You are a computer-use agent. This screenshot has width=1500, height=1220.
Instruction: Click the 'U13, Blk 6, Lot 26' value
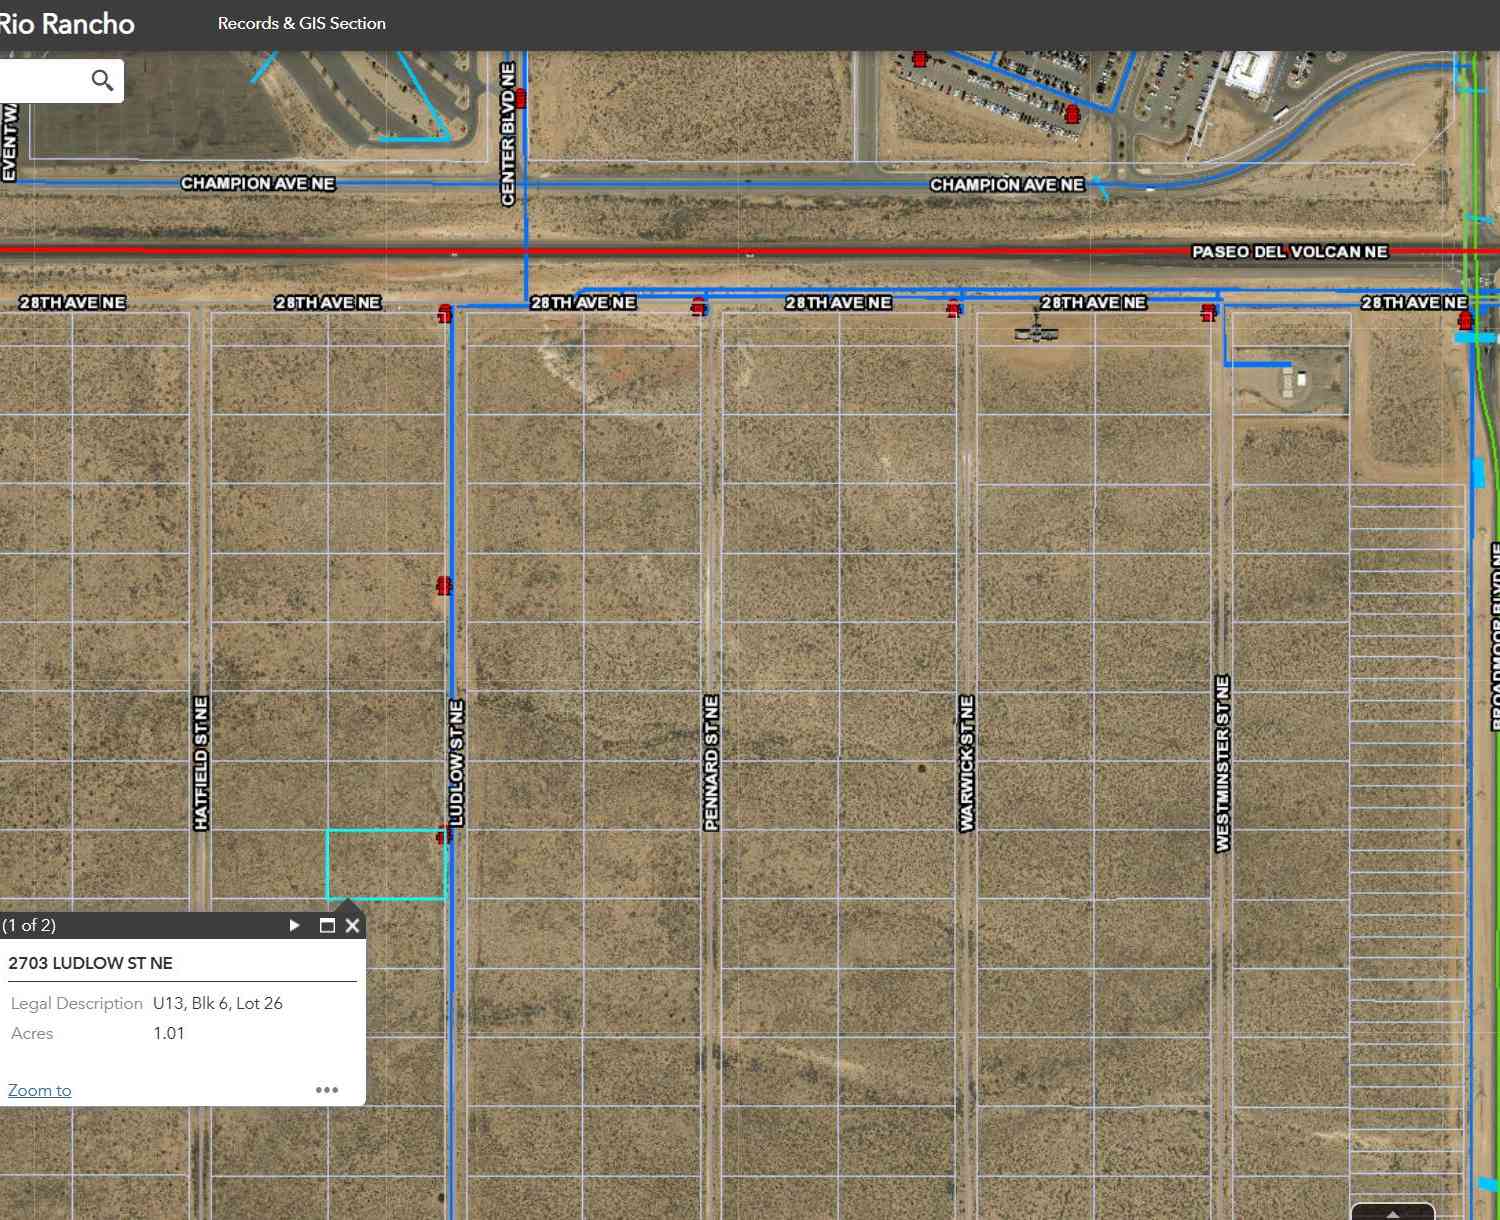point(218,1003)
